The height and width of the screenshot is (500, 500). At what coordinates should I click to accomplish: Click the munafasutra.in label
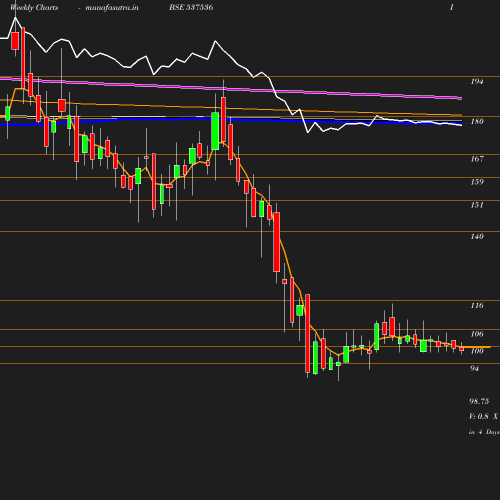point(112,7)
